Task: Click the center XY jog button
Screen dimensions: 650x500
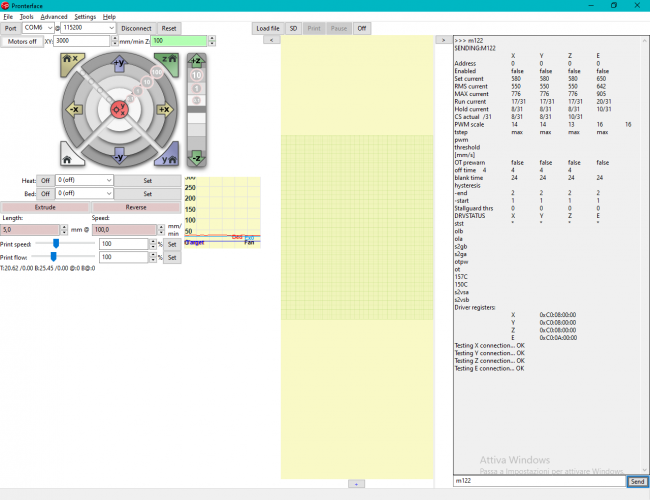Action: pos(119,109)
